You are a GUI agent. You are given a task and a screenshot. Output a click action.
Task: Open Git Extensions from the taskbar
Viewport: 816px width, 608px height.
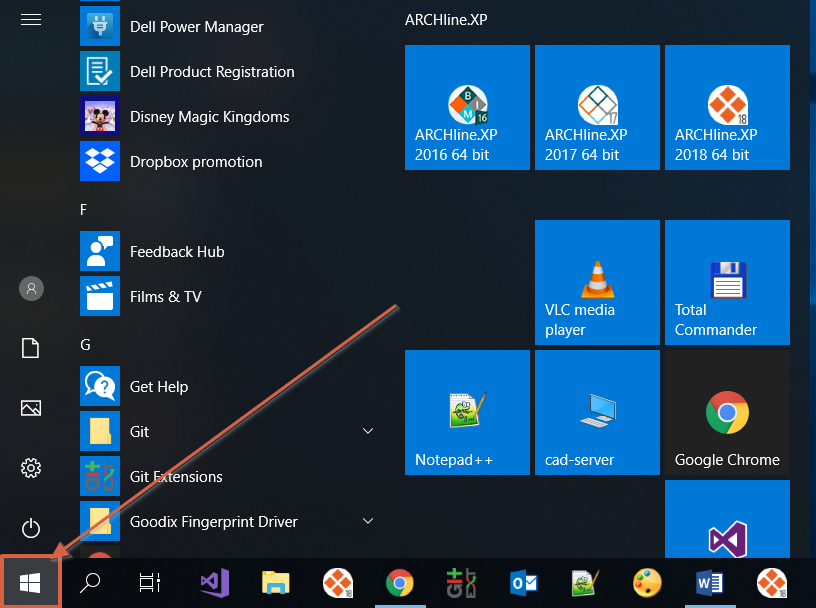pyautogui.click(x=461, y=582)
